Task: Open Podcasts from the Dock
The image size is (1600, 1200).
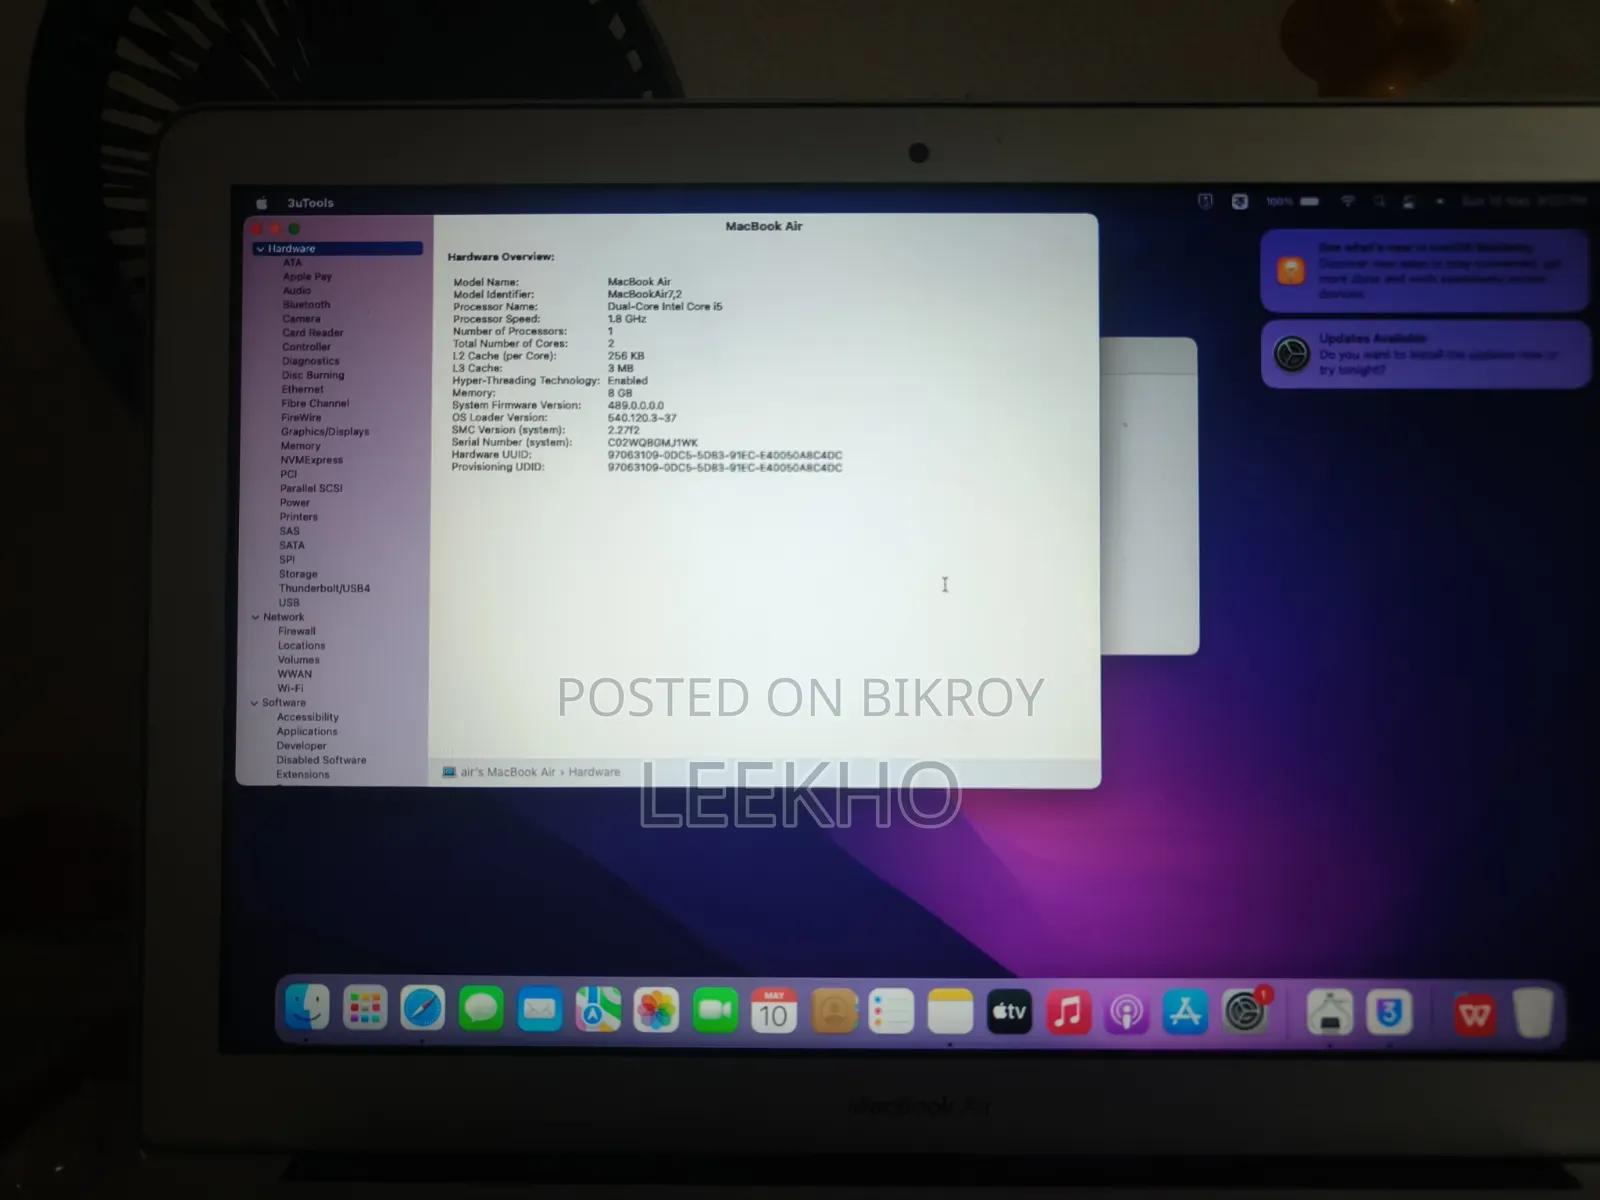Action: click(1126, 1013)
